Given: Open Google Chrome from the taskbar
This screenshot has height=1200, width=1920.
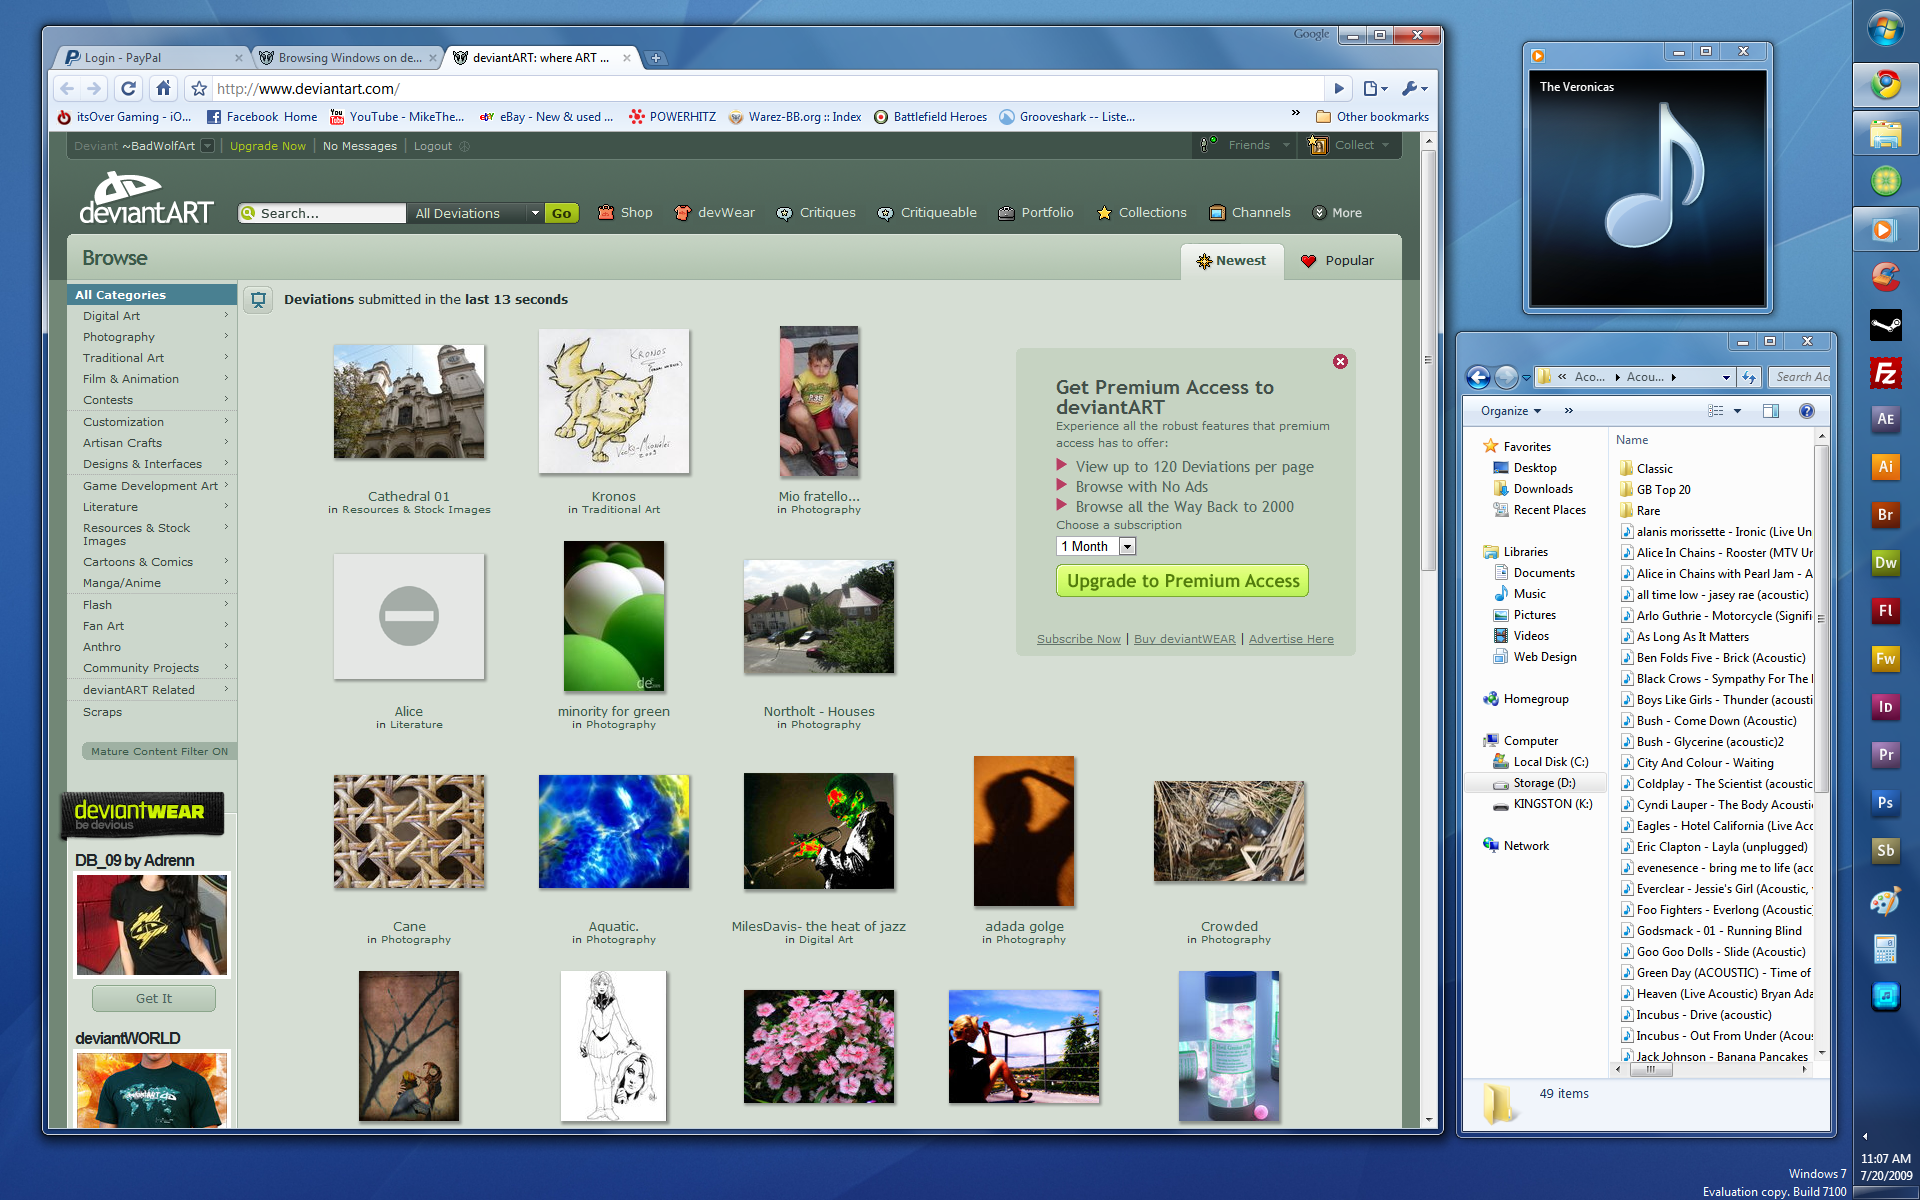Looking at the screenshot, I should click(x=1886, y=84).
